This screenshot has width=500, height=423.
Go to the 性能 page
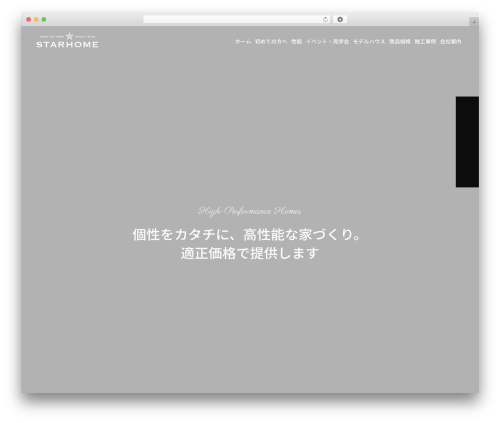pyautogui.click(x=296, y=42)
